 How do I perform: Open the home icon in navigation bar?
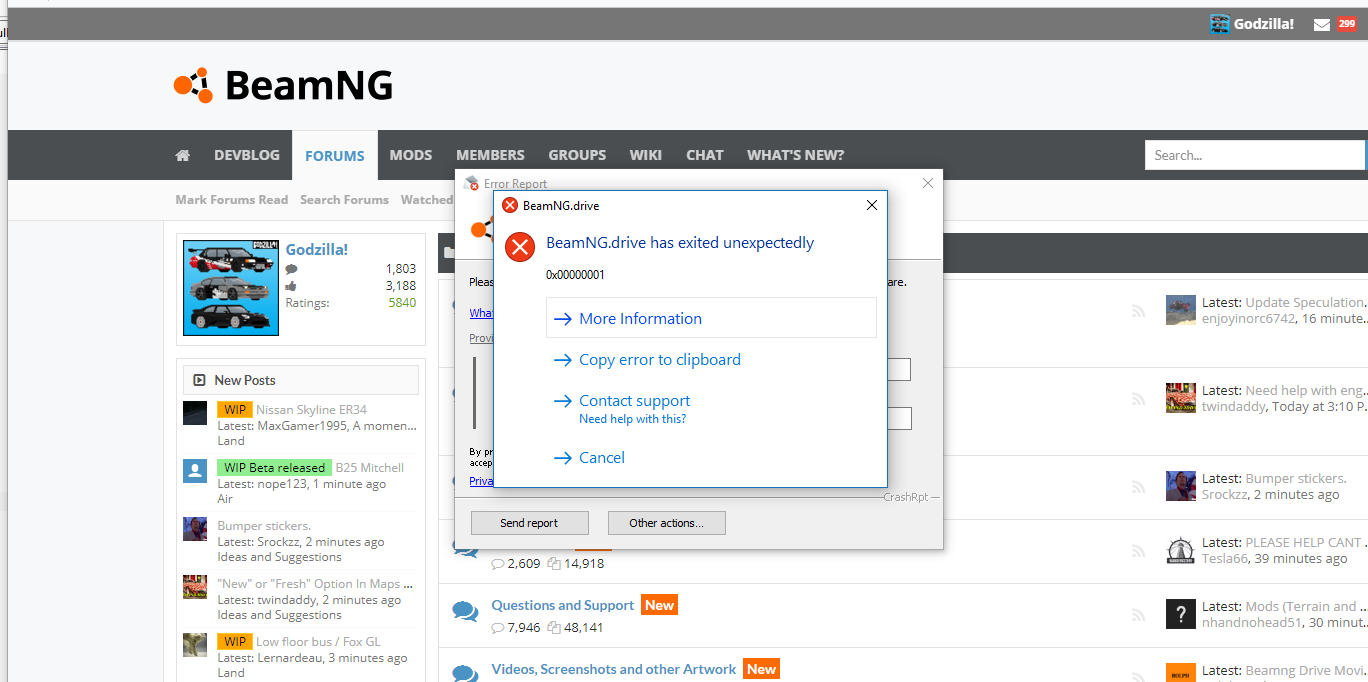click(x=183, y=155)
